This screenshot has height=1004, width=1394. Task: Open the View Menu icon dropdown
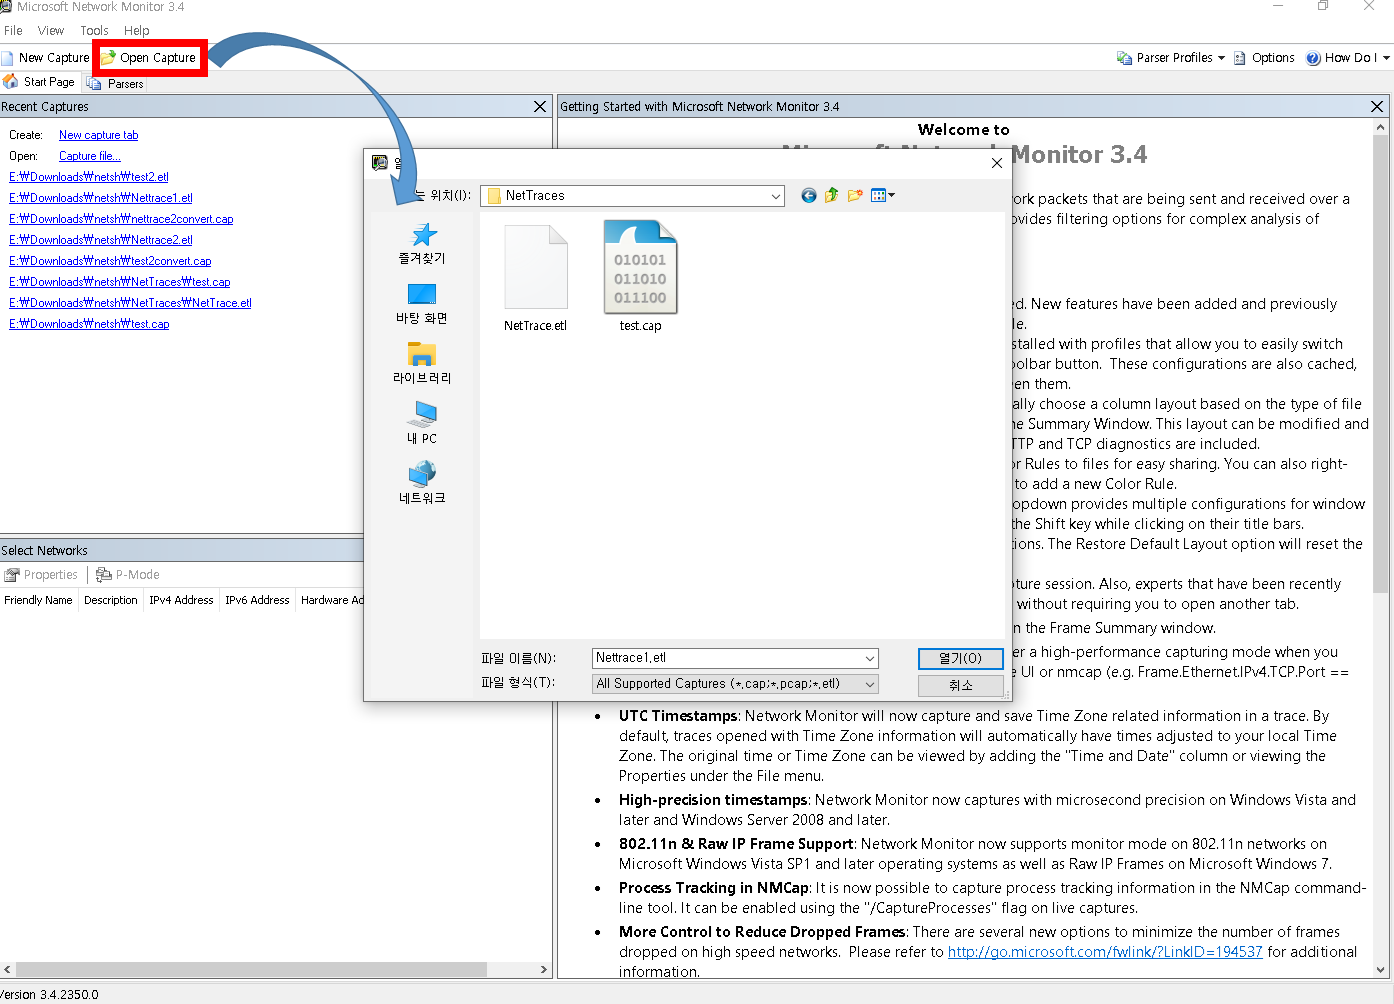pyautogui.click(x=883, y=196)
